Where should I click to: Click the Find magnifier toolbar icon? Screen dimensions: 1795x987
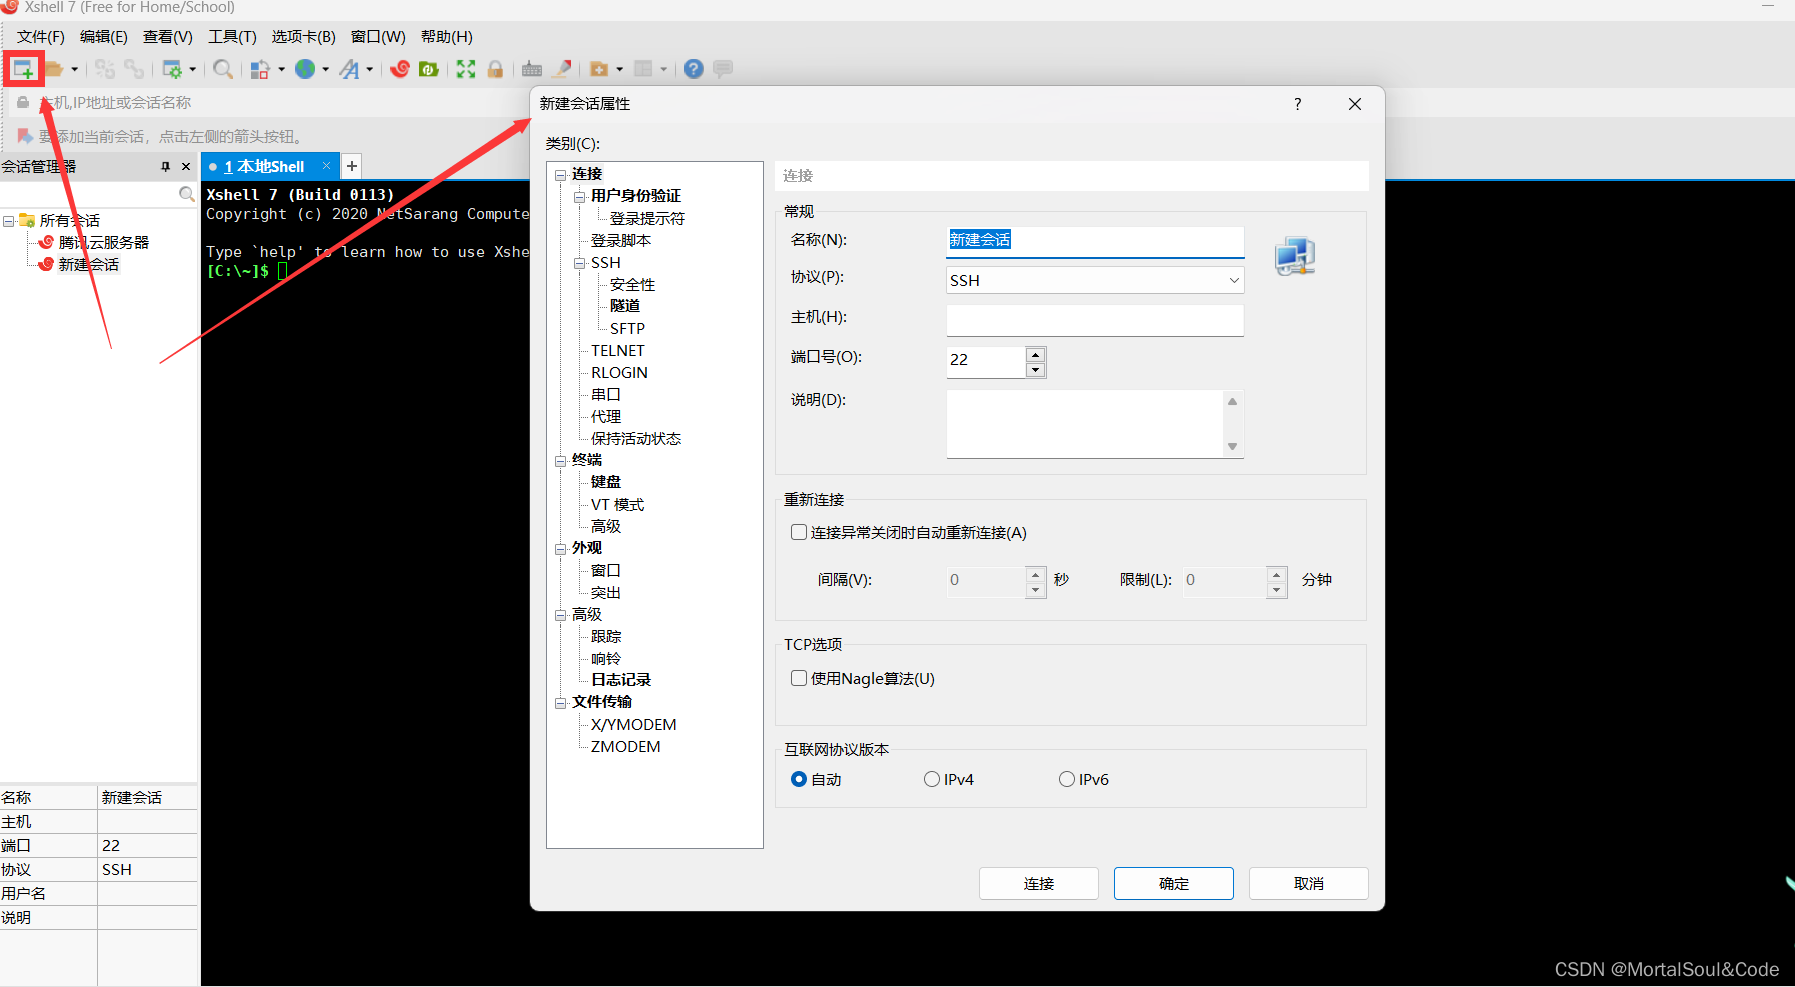tap(223, 69)
